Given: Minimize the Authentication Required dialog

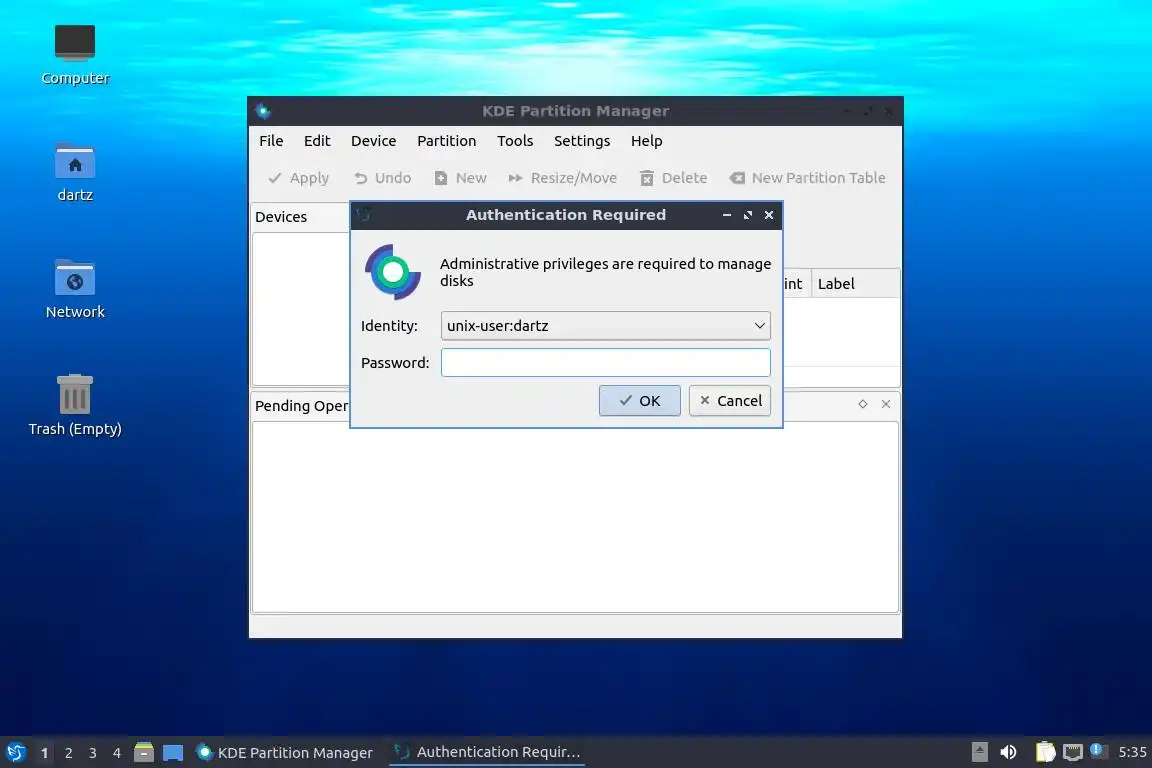Looking at the screenshot, I should (727, 215).
